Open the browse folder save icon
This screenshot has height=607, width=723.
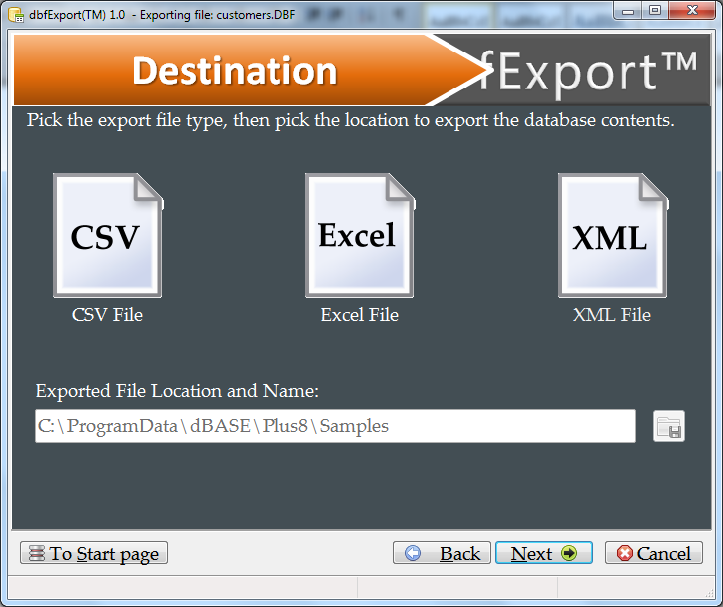pos(669,426)
